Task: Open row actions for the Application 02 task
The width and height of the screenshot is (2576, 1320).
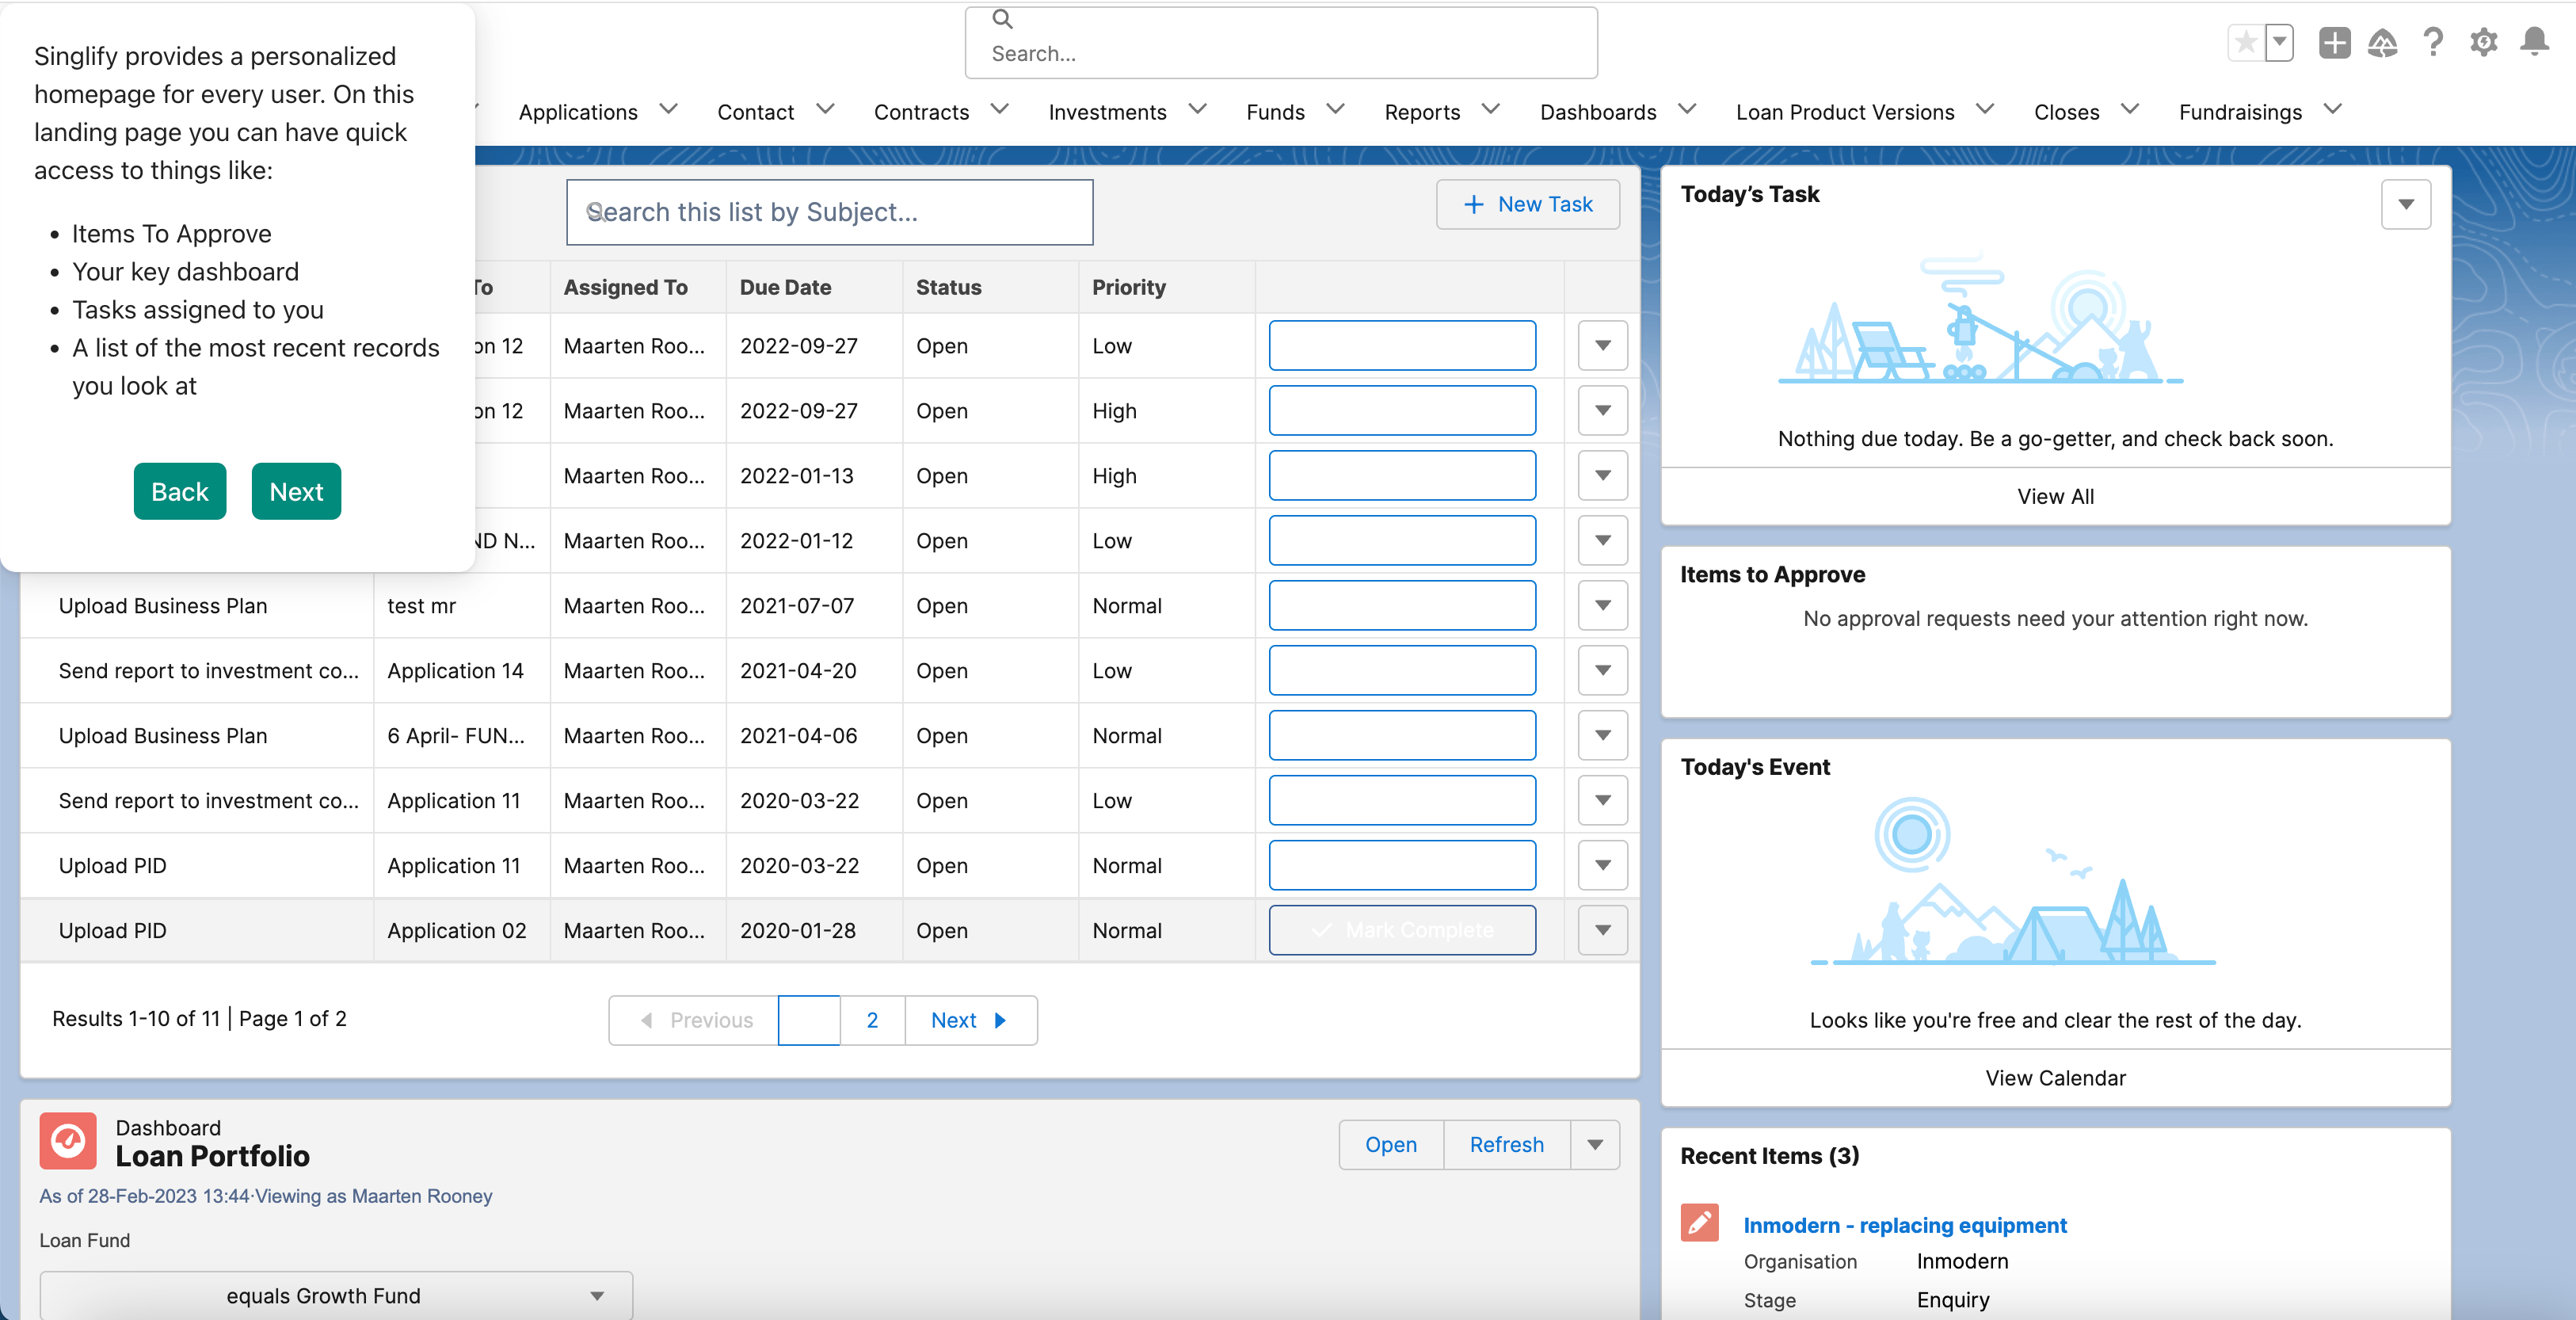Action: 1603,930
